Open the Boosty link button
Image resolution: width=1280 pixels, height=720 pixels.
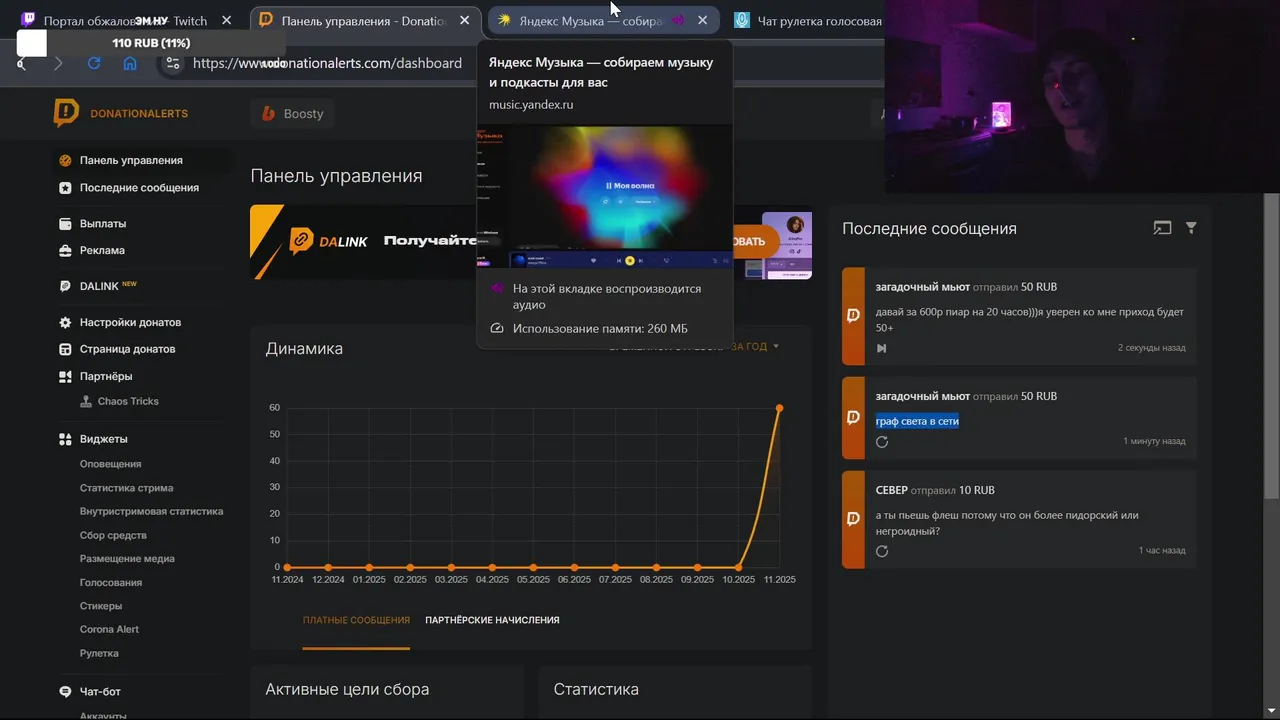(293, 114)
